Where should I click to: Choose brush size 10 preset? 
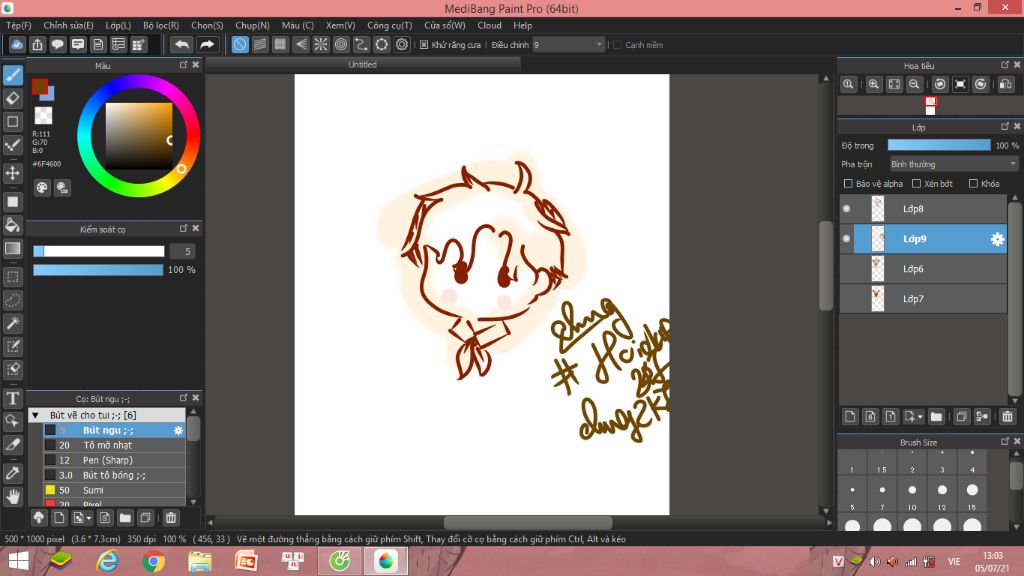click(912, 496)
